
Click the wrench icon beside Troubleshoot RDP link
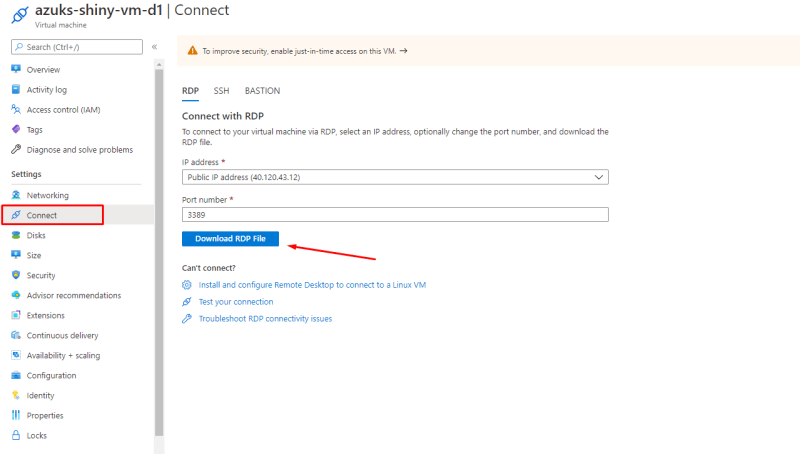(187, 318)
